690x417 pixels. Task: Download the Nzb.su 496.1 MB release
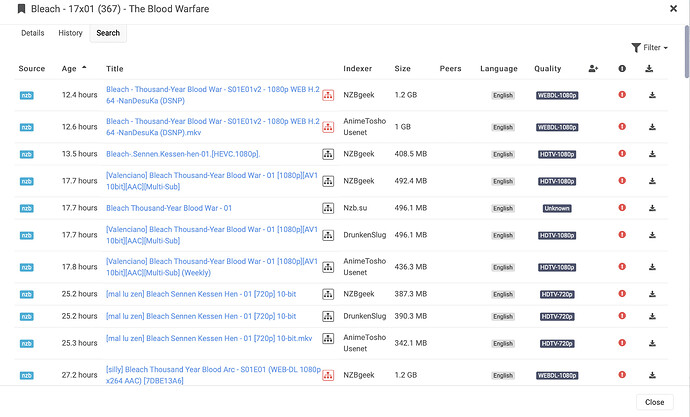coord(652,208)
